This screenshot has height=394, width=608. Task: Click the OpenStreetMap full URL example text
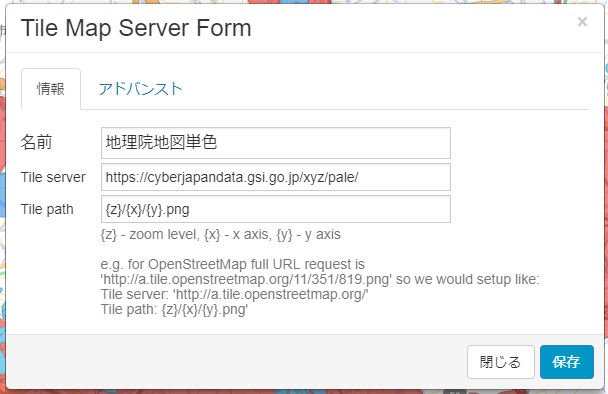coord(233,264)
